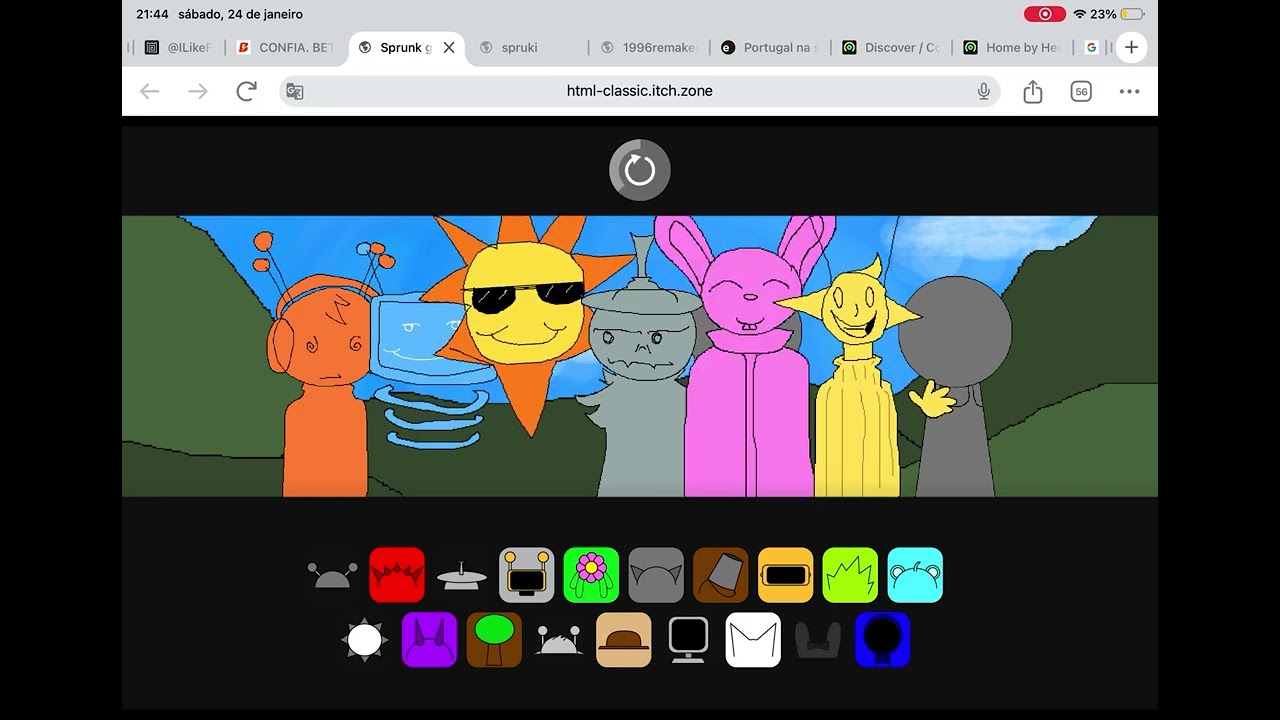Choose the lime green spiky hair icon
This screenshot has width=1280, height=720.
tap(850, 575)
